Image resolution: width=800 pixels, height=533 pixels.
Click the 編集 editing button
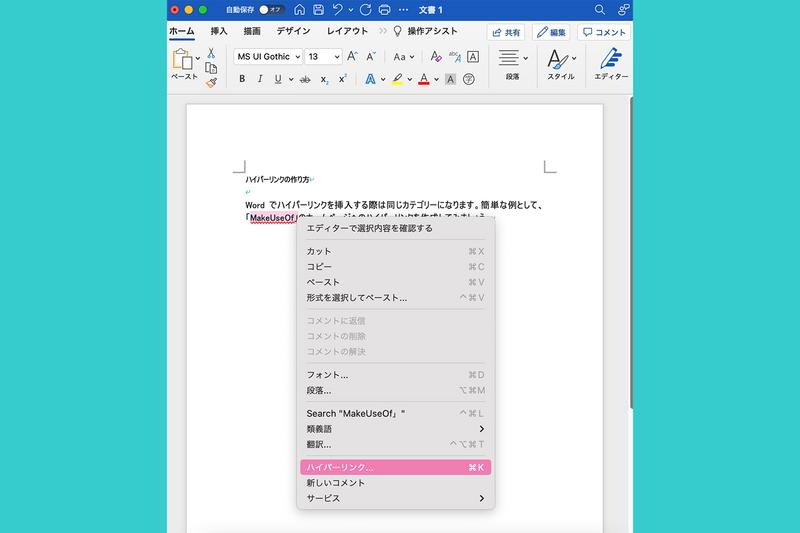tap(551, 32)
